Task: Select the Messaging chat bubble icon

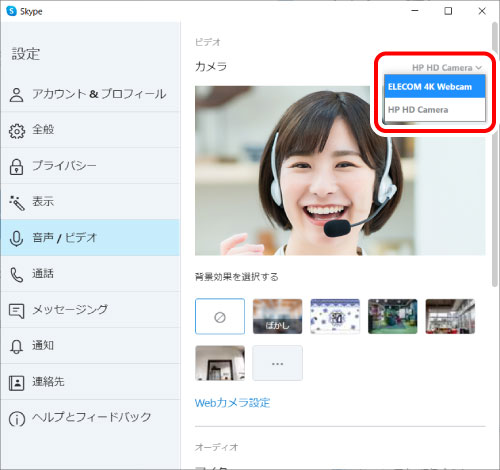Action: (x=16, y=311)
